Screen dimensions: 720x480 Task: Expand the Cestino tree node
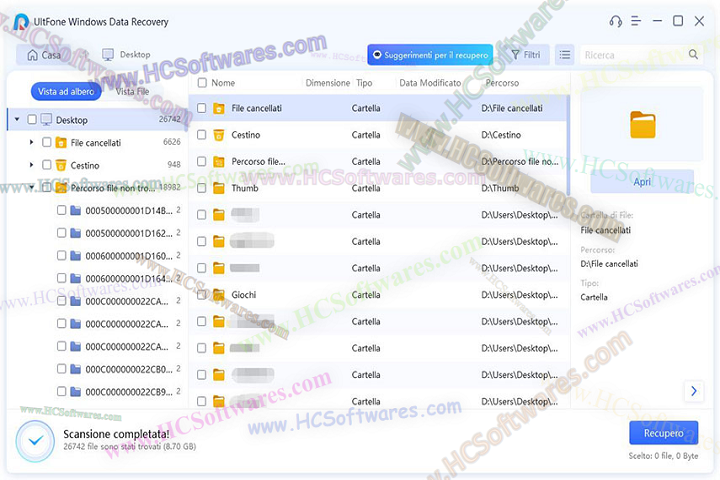click(x=31, y=164)
